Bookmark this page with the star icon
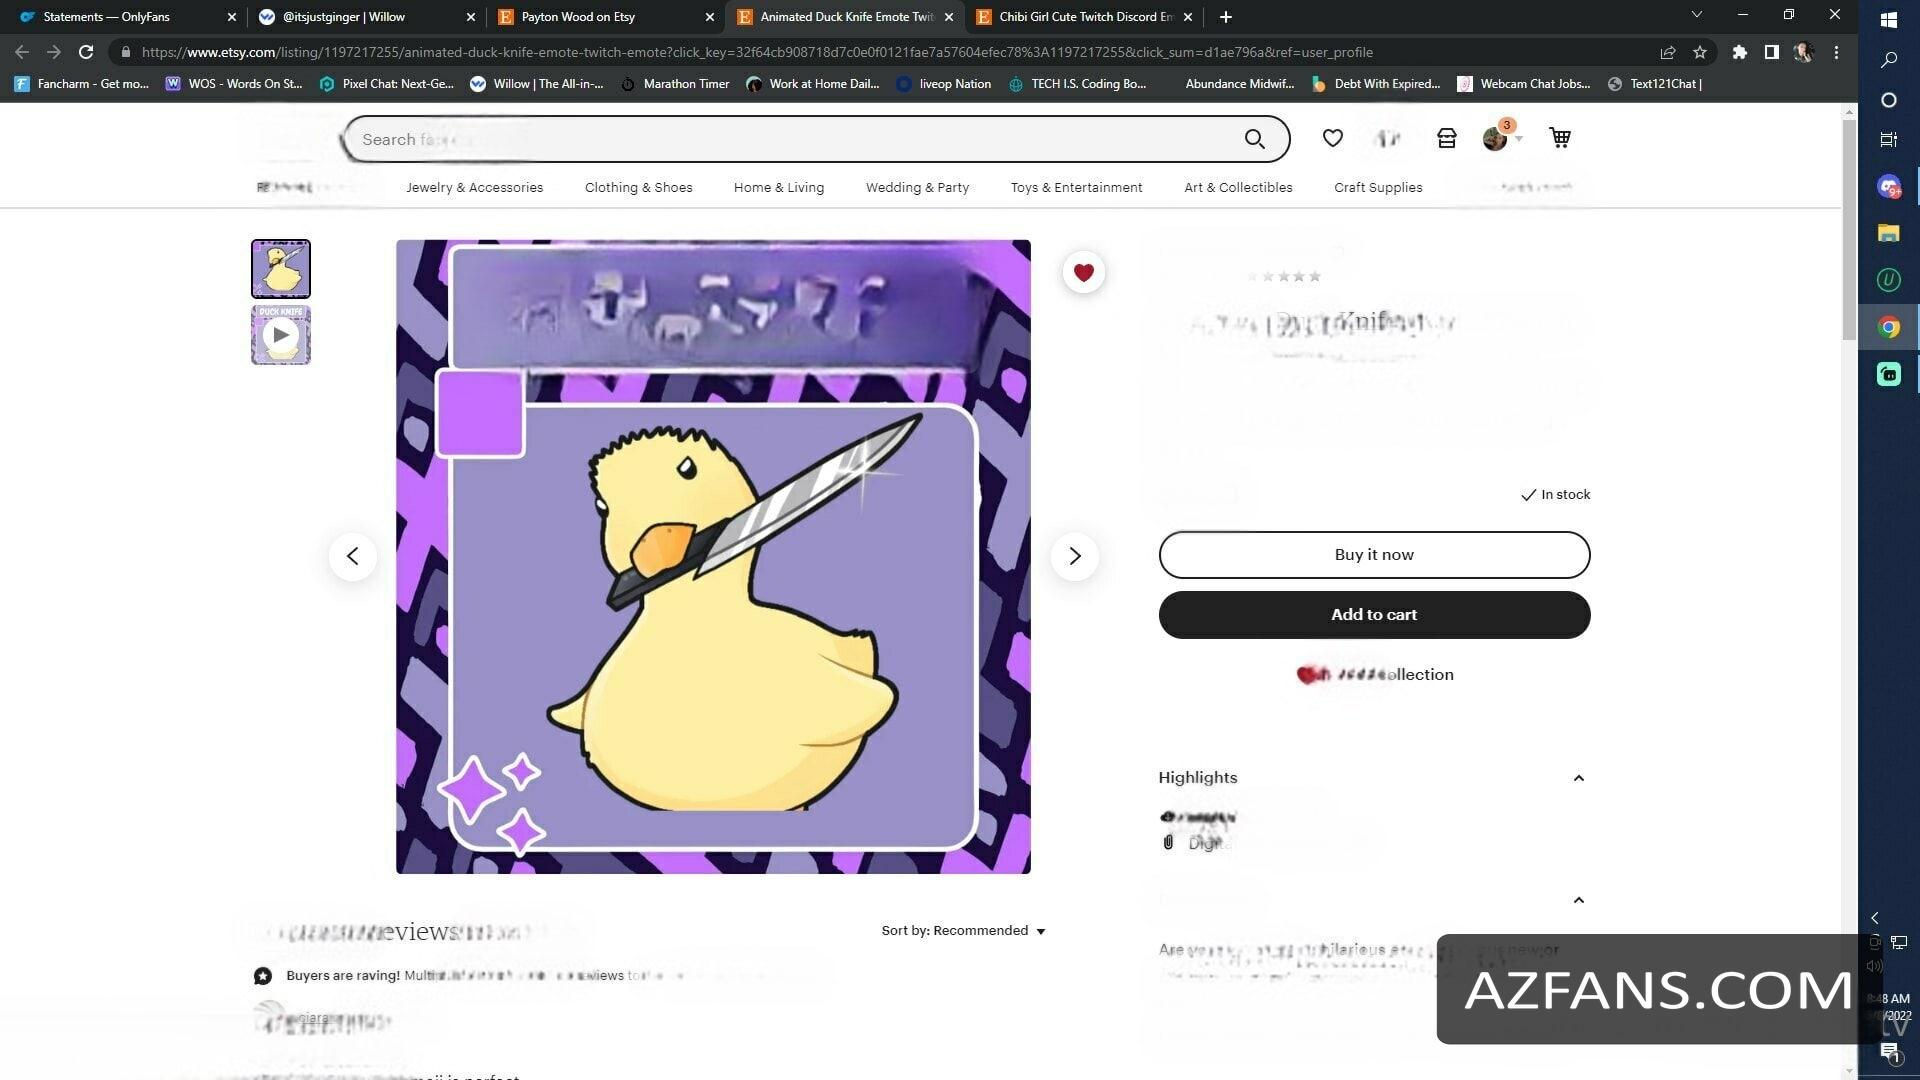 (1700, 52)
